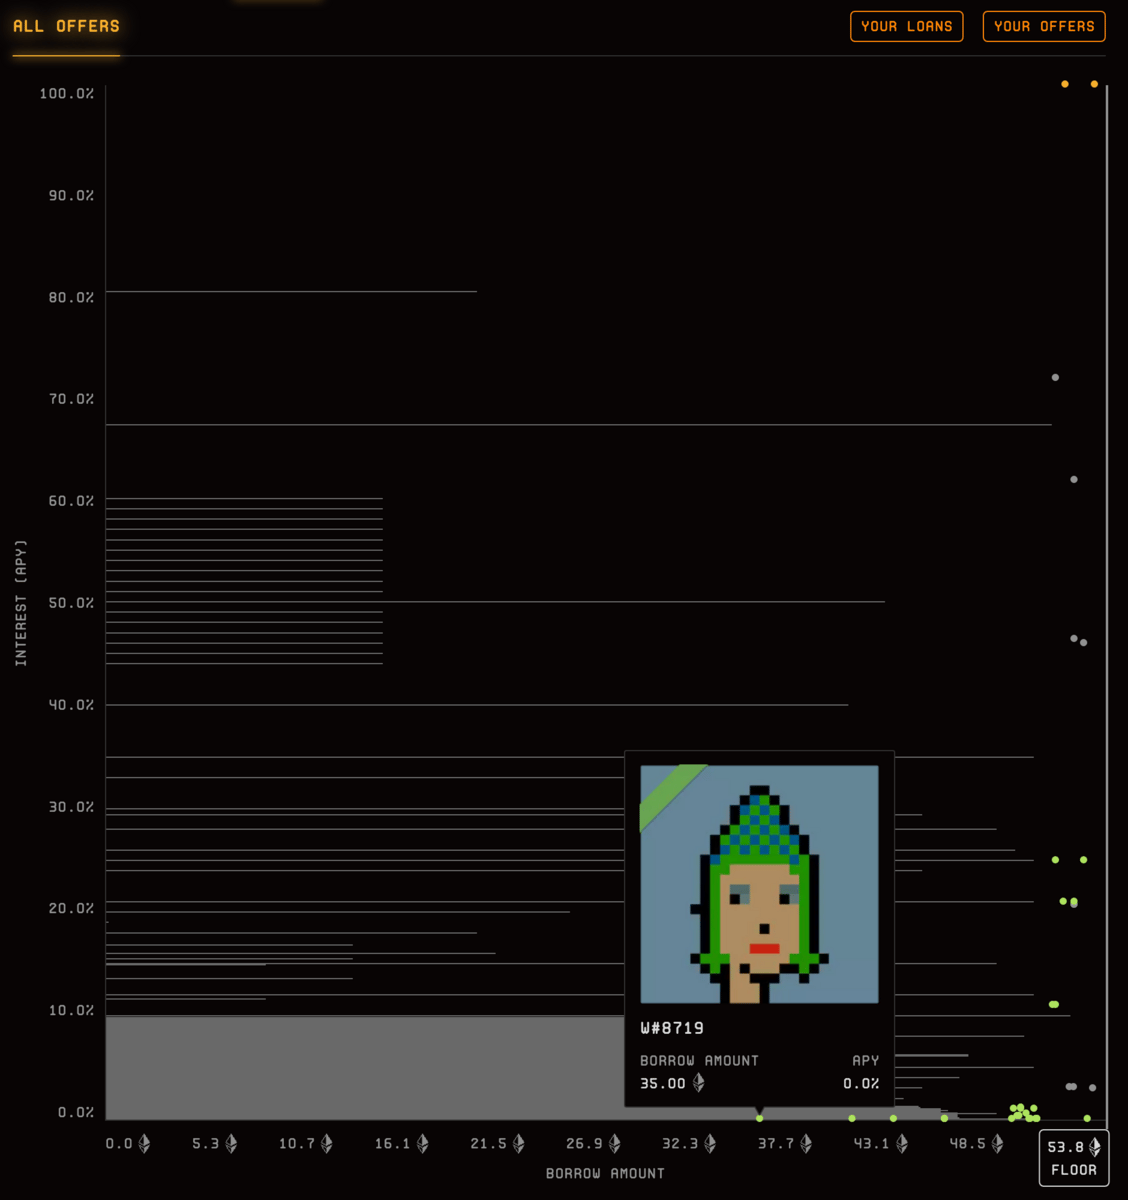Click the ETH icon next to 26.9
1128x1200 pixels.
(615, 1143)
